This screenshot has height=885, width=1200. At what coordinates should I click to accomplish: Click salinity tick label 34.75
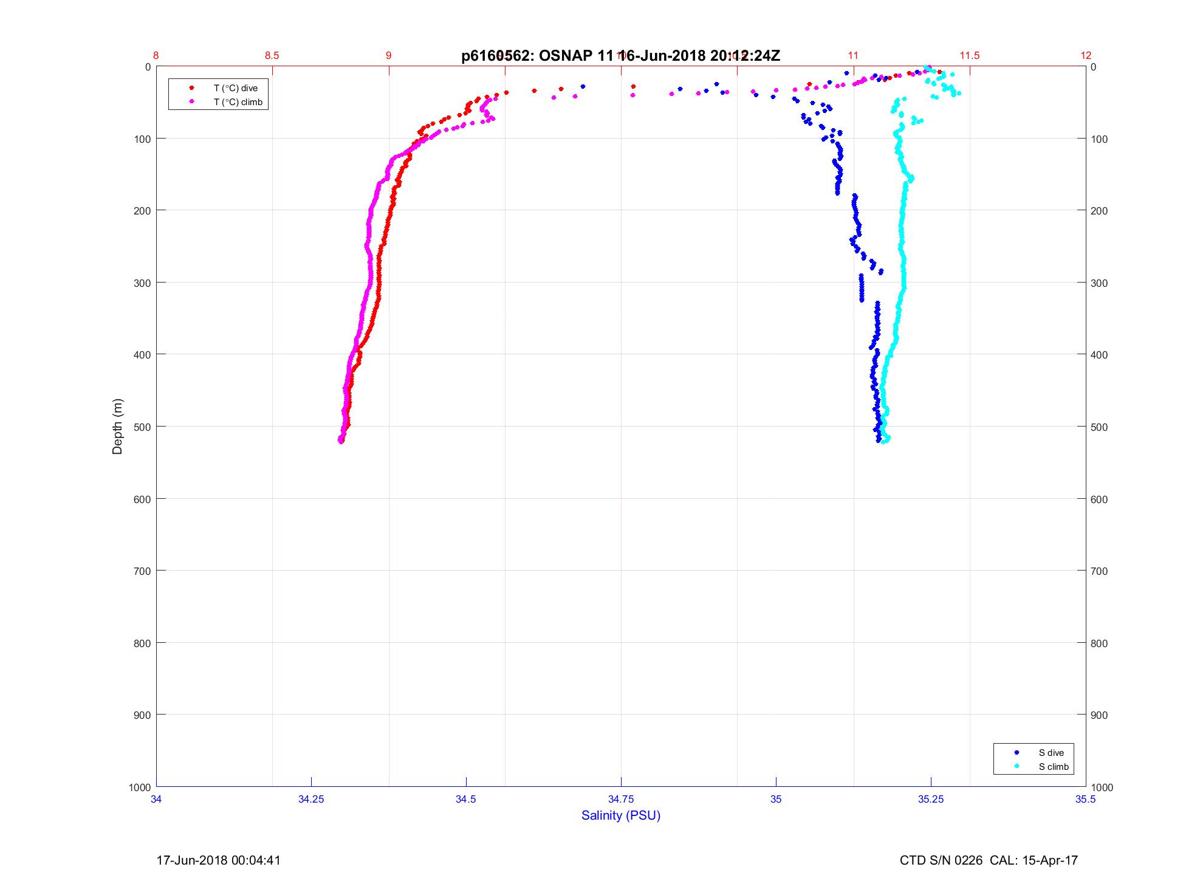(621, 799)
